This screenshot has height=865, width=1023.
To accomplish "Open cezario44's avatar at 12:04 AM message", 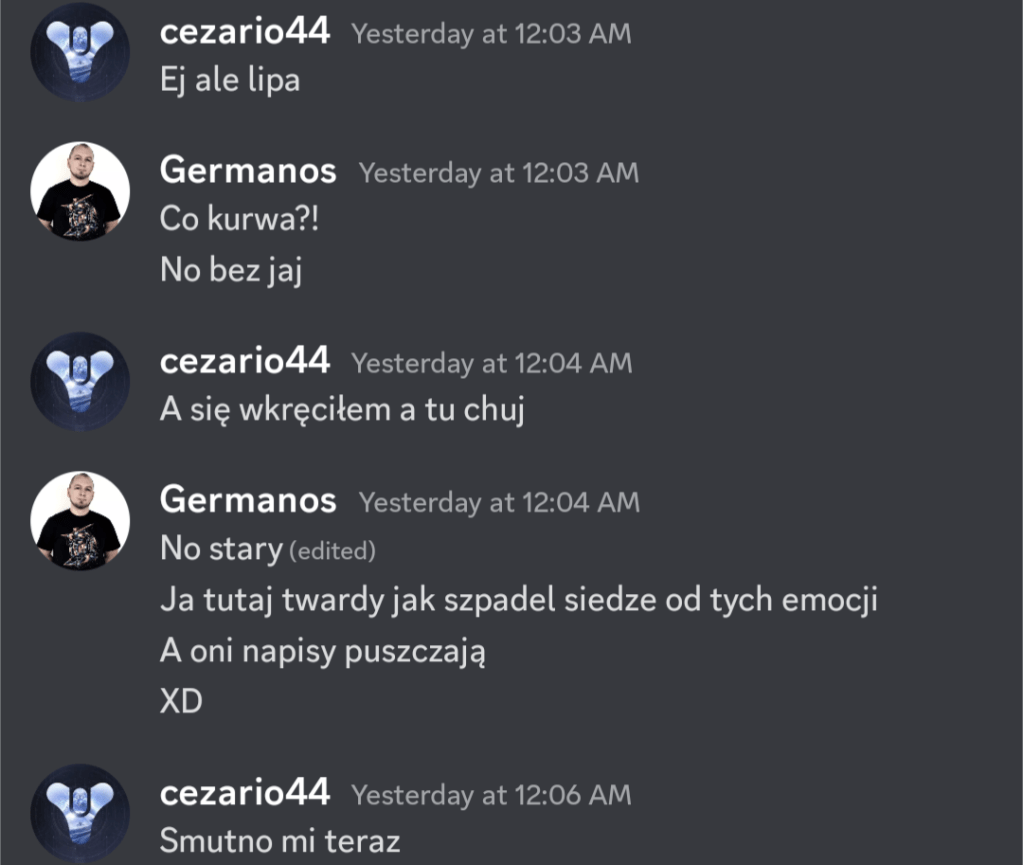I will pyautogui.click(x=80, y=382).
